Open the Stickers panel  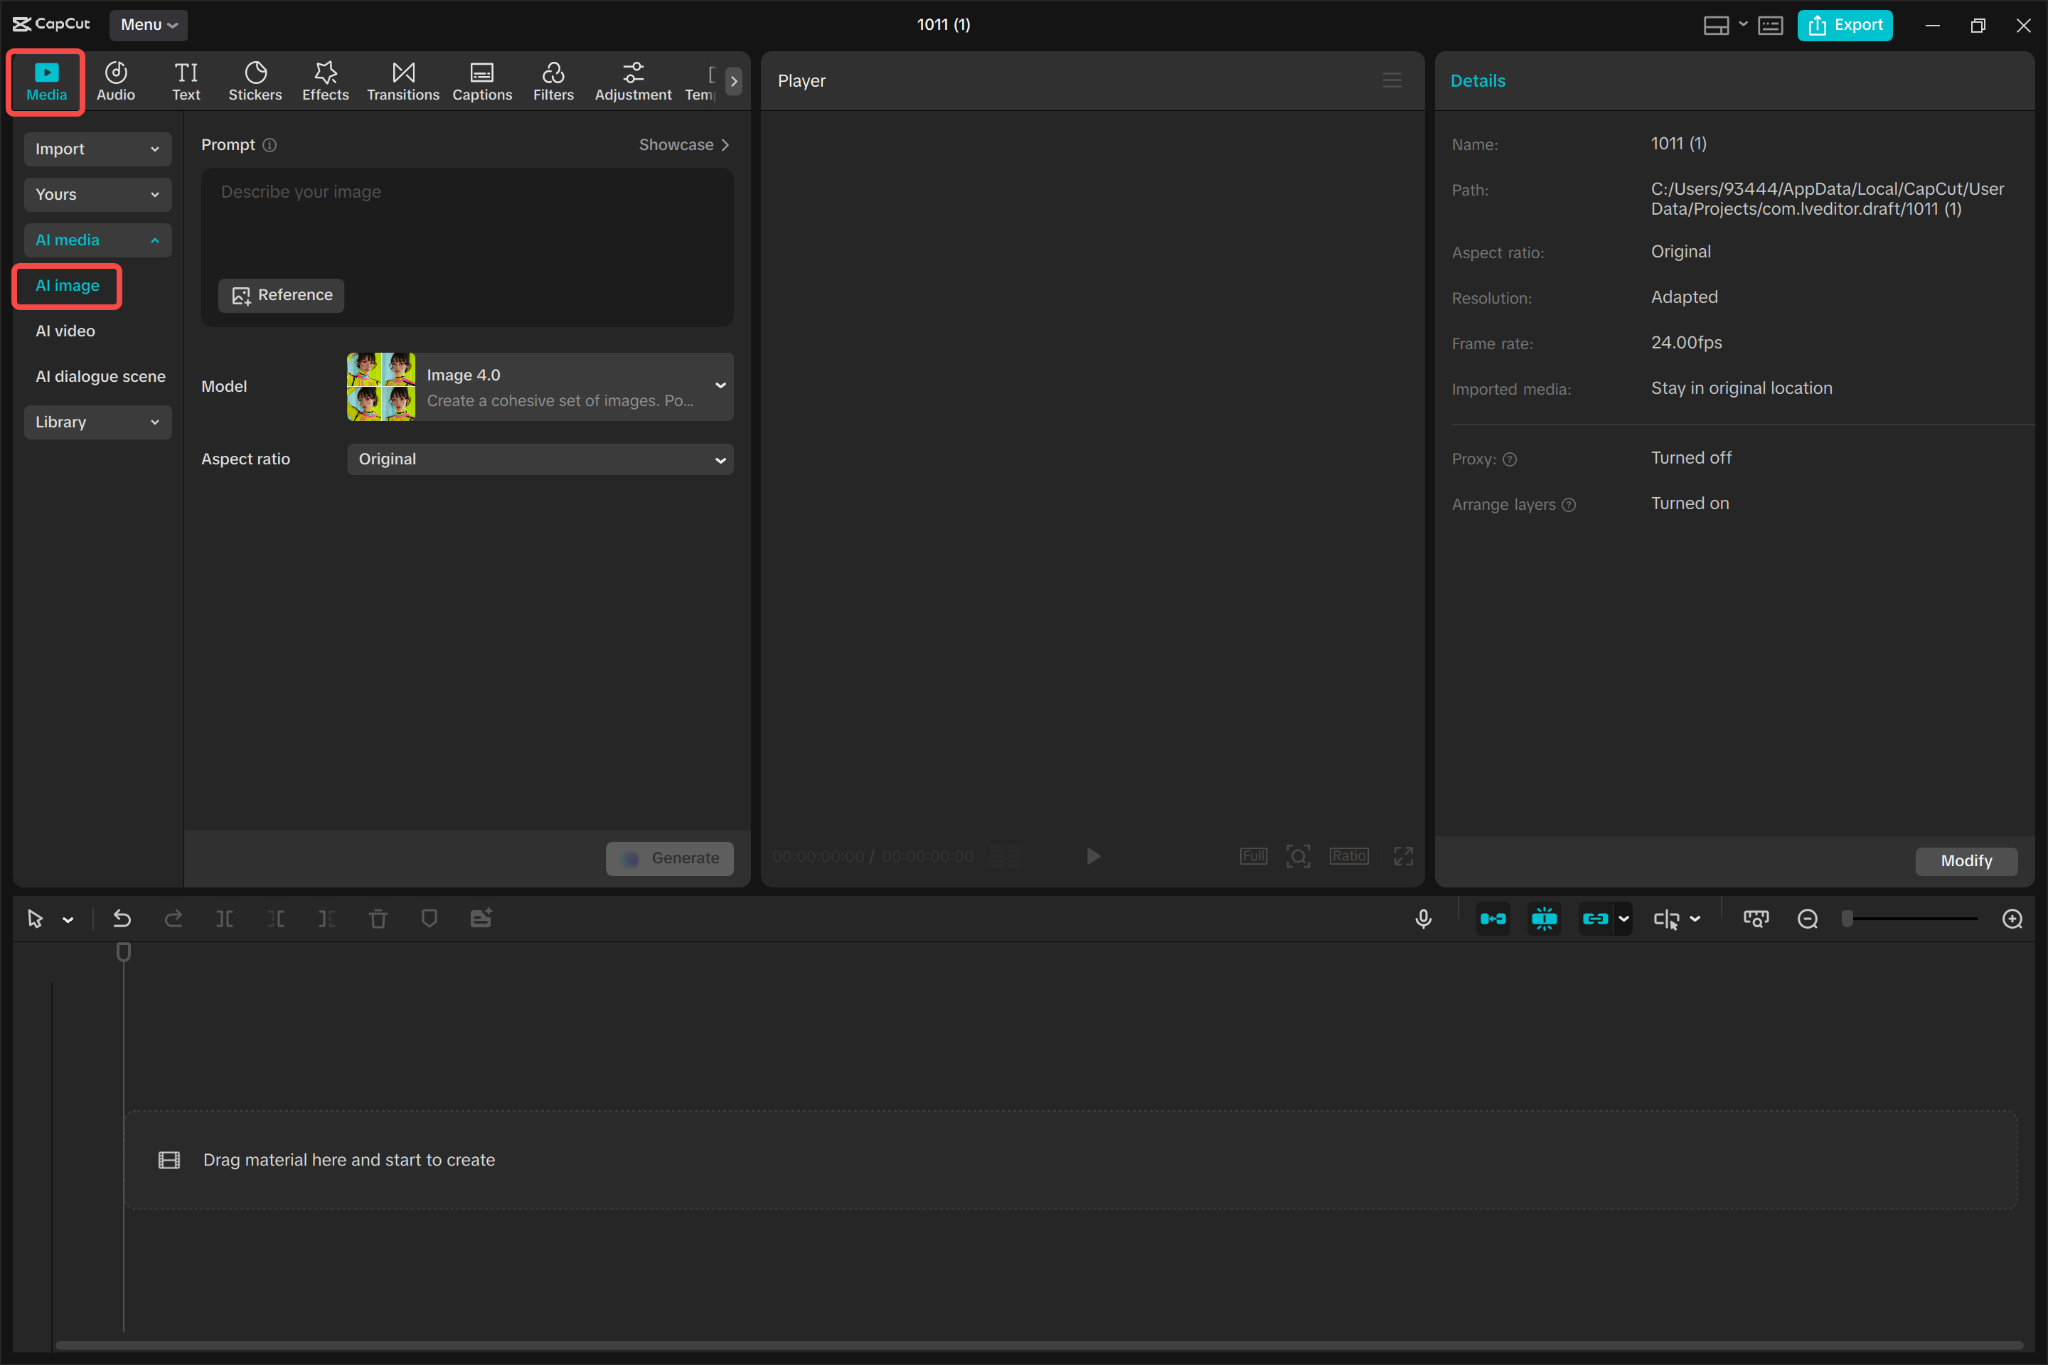coord(255,80)
